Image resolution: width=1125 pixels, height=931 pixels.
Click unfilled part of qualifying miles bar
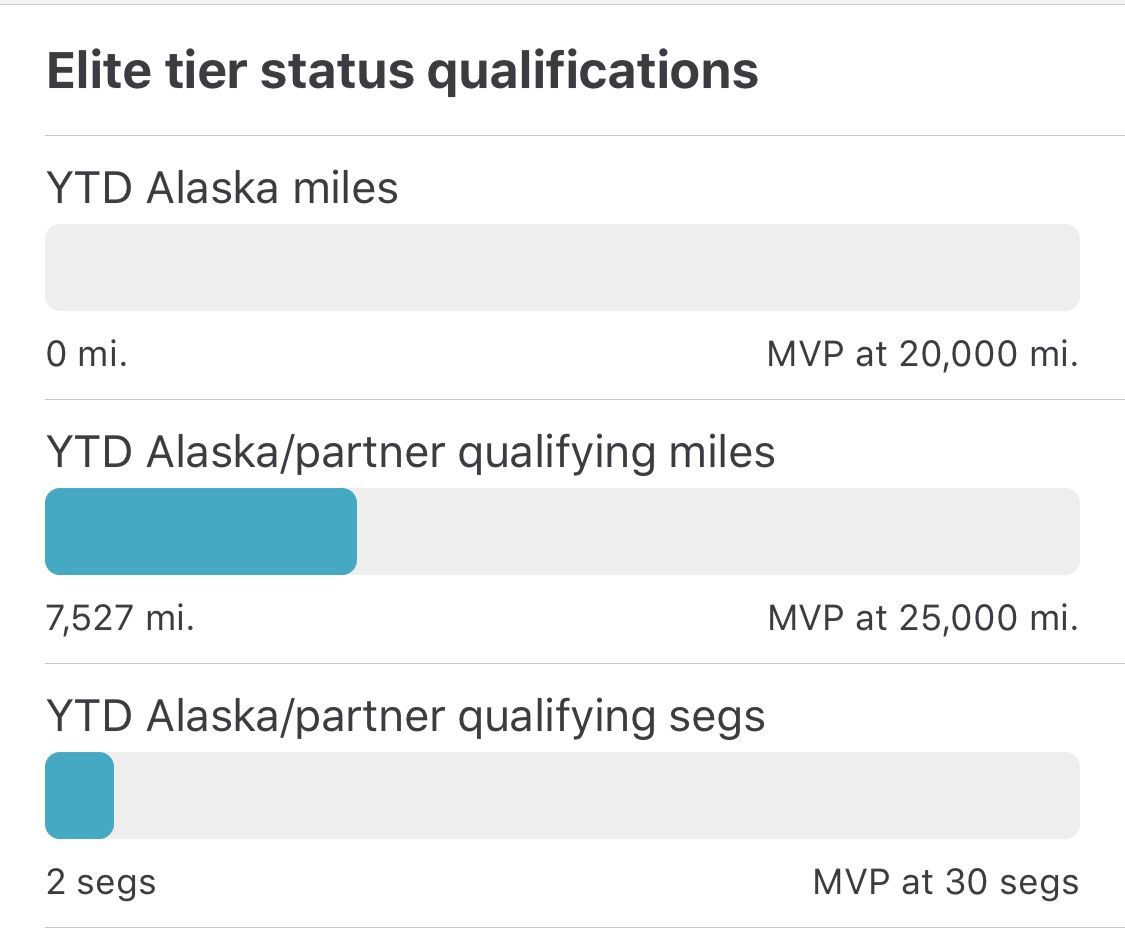coord(718,531)
